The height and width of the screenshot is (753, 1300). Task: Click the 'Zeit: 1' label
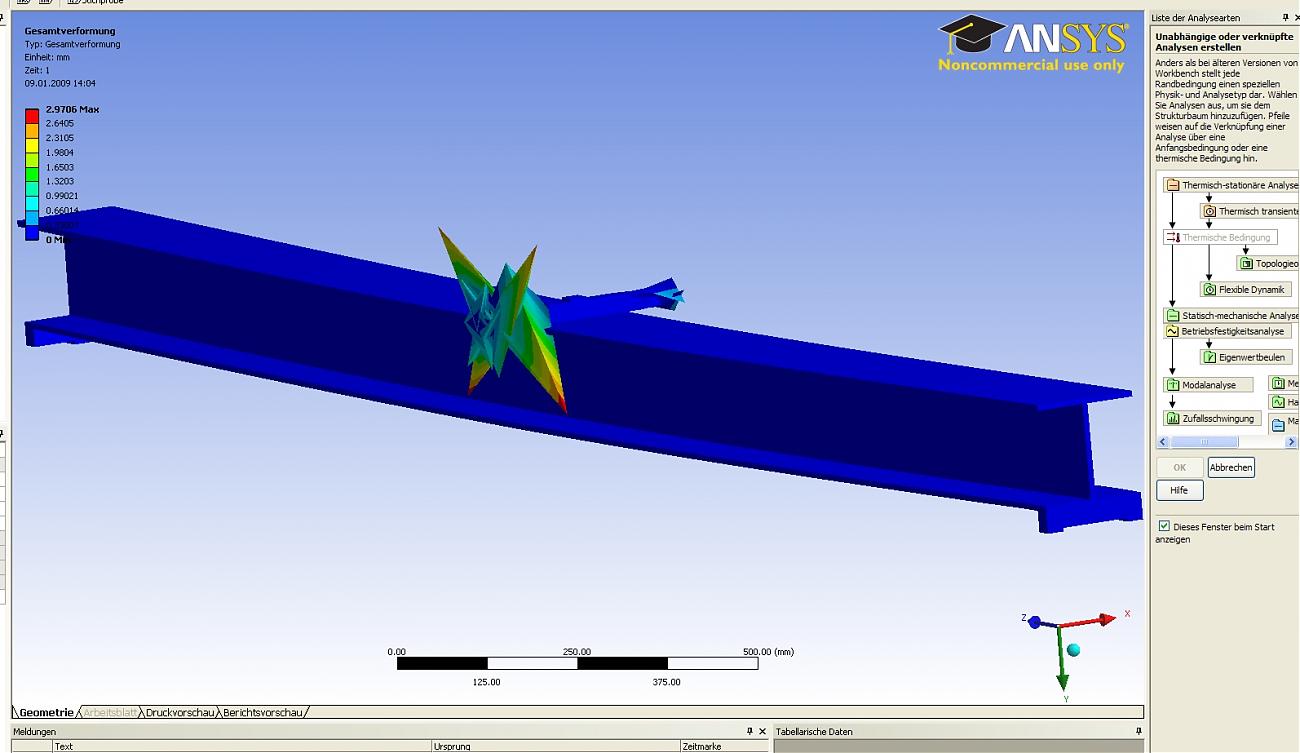[37, 70]
